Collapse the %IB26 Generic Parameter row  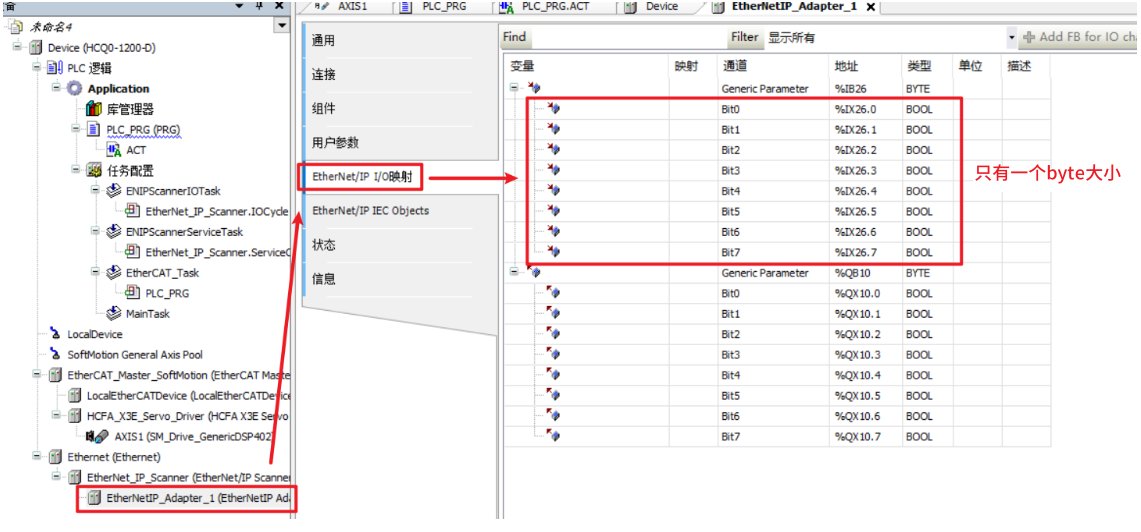(x=515, y=88)
